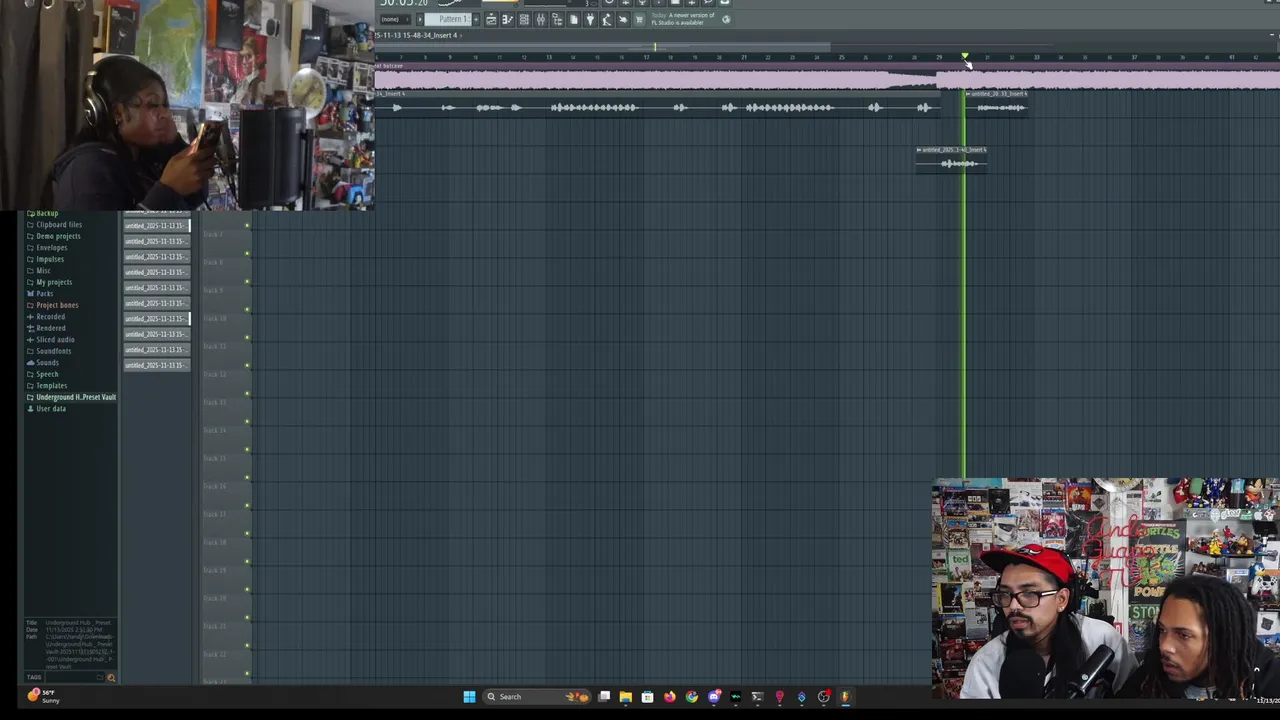Open the plugin picker plug icon
The width and height of the screenshot is (1280, 720).
[x=590, y=19]
